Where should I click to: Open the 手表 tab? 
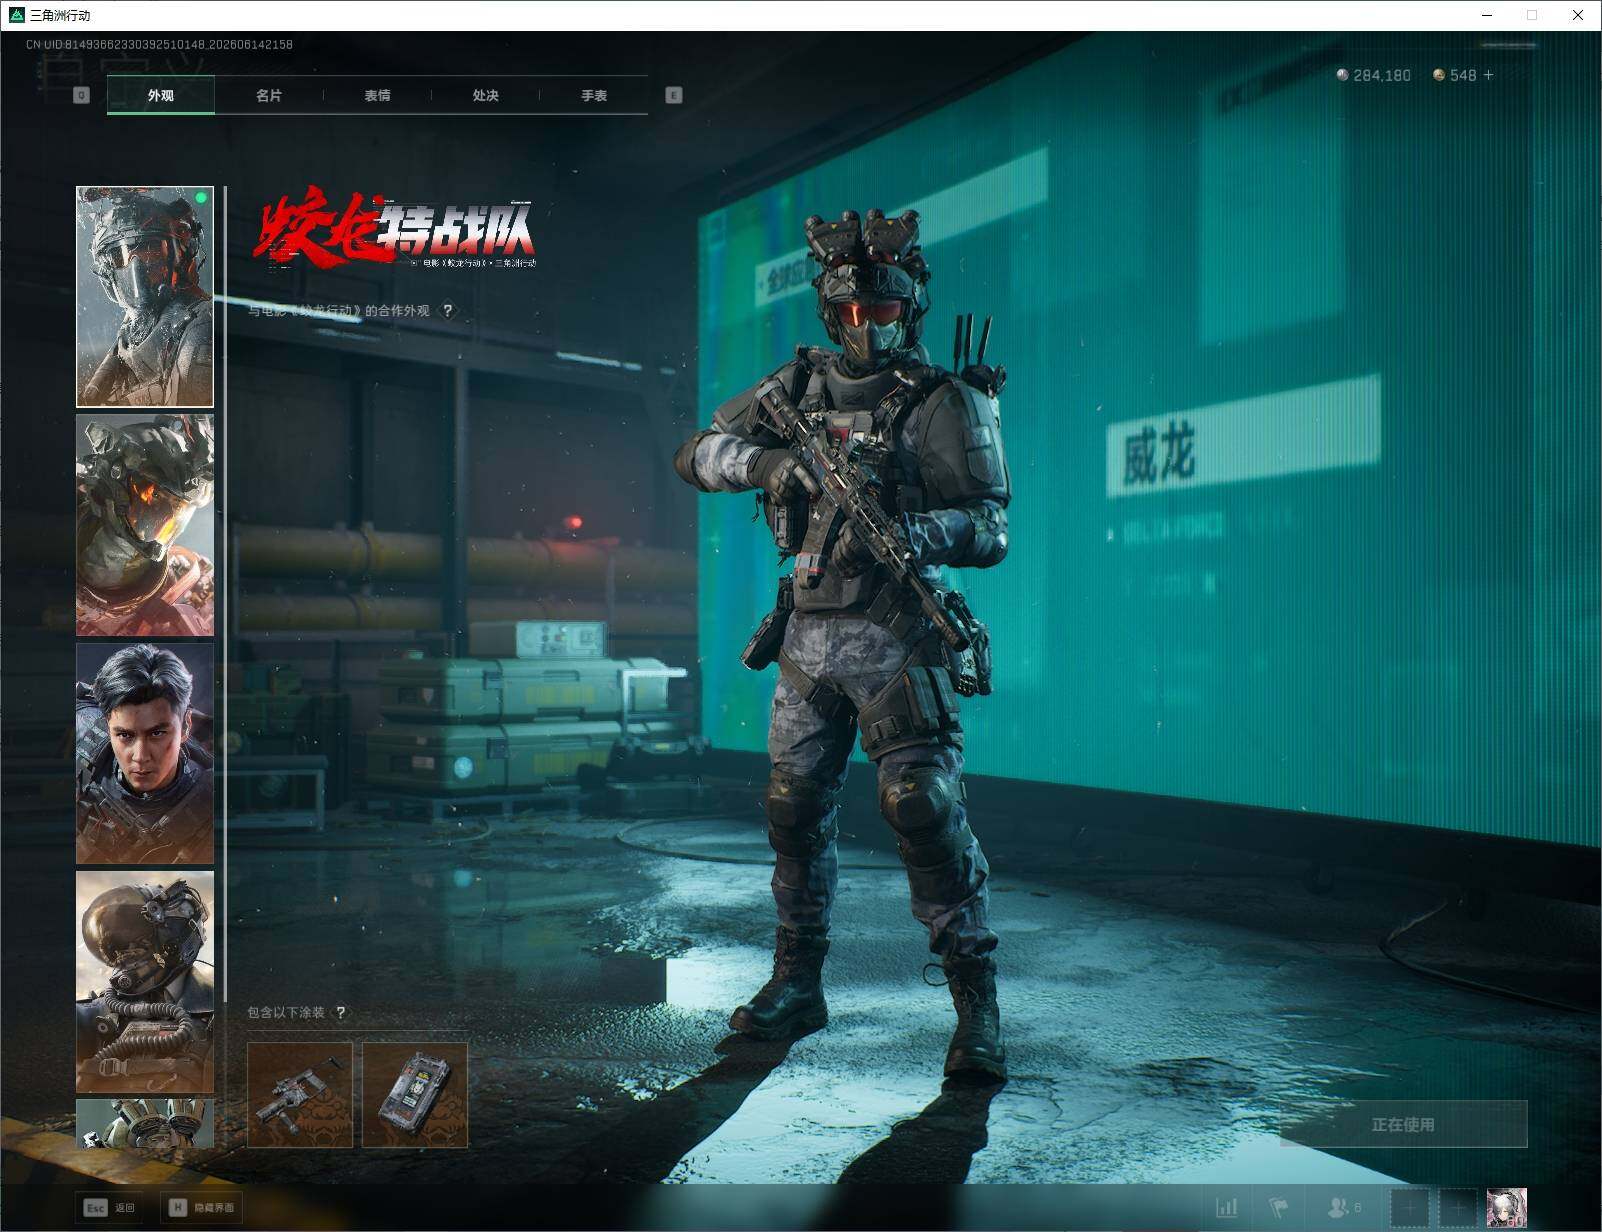(594, 95)
